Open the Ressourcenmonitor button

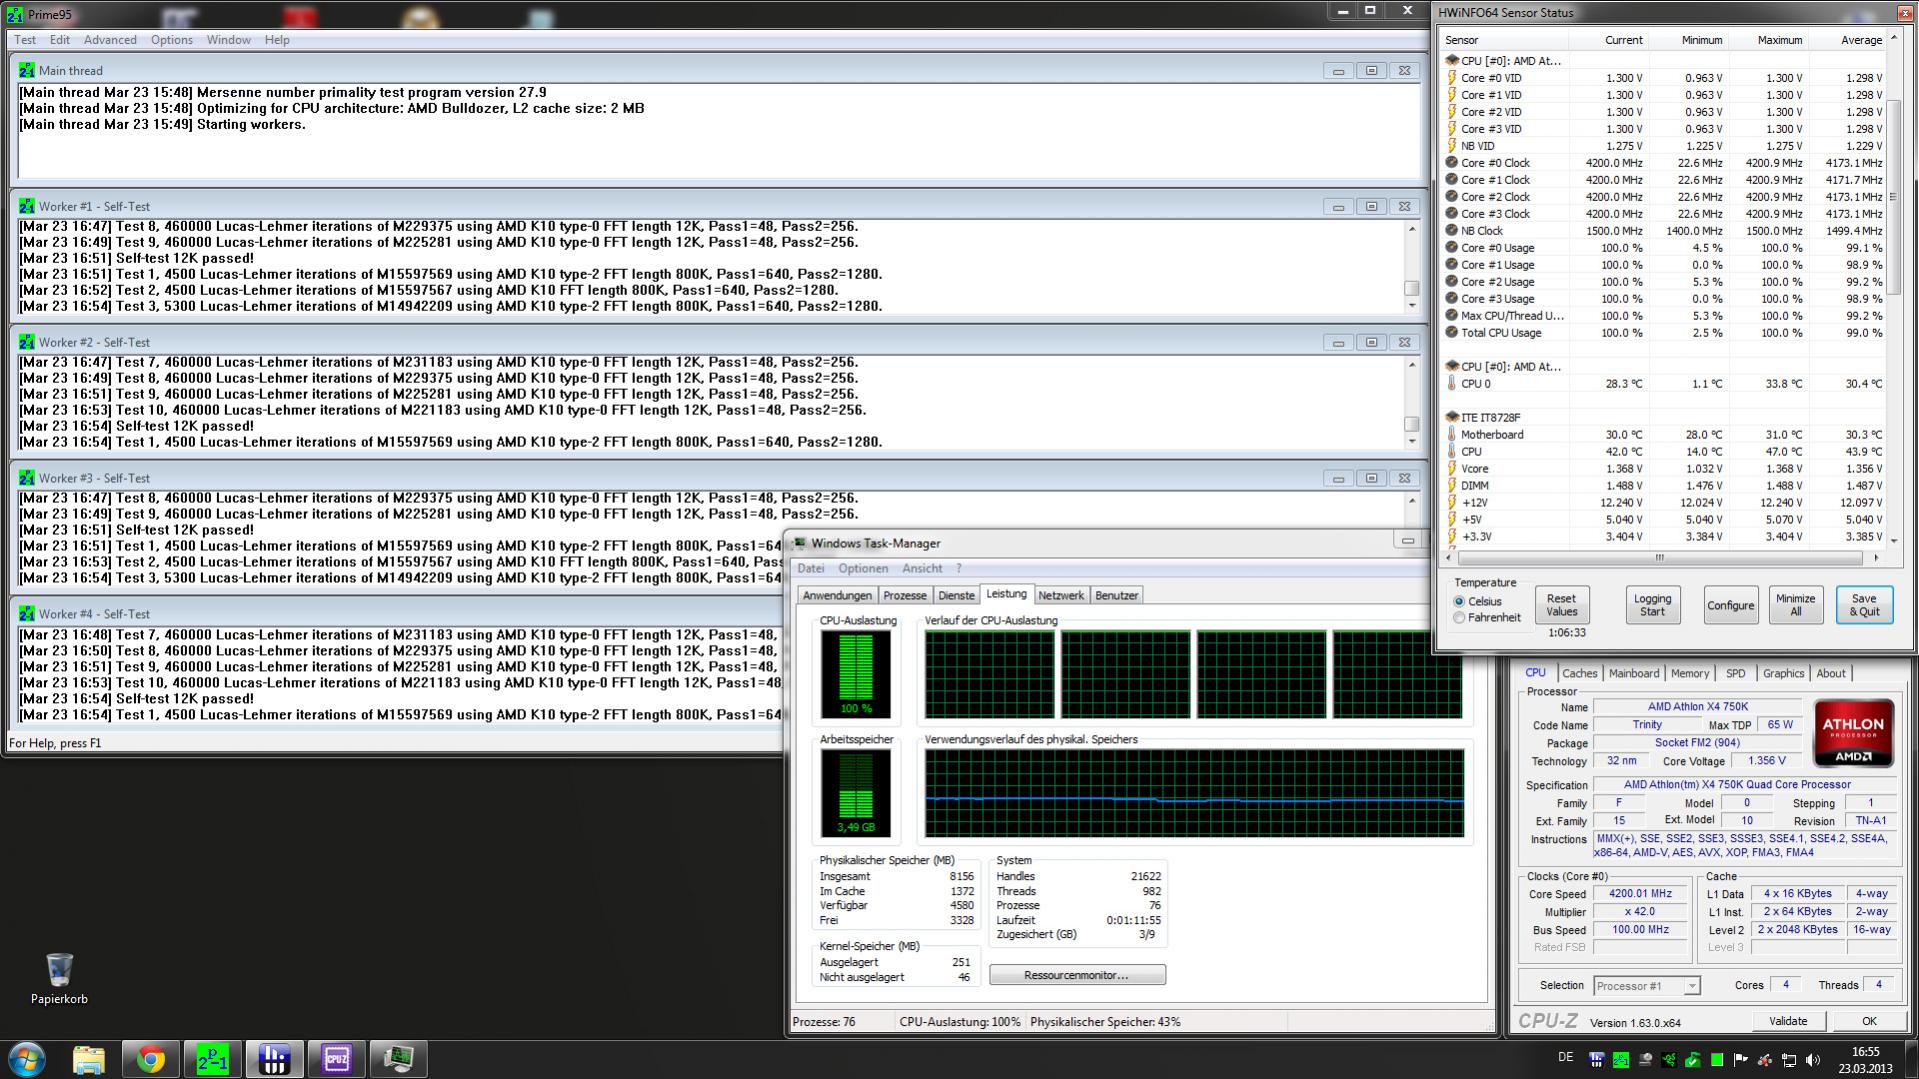click(1077, 975)
